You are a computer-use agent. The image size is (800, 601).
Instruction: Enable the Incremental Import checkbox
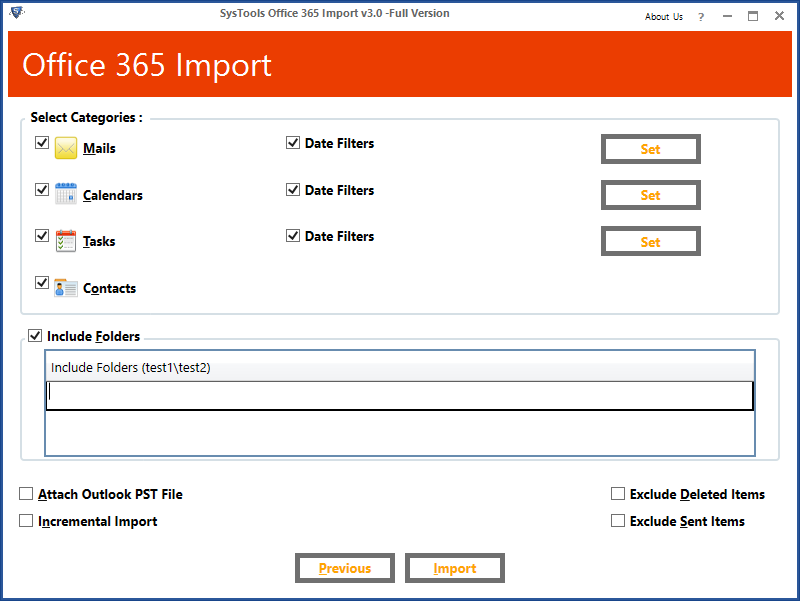(x=26, y=520)
